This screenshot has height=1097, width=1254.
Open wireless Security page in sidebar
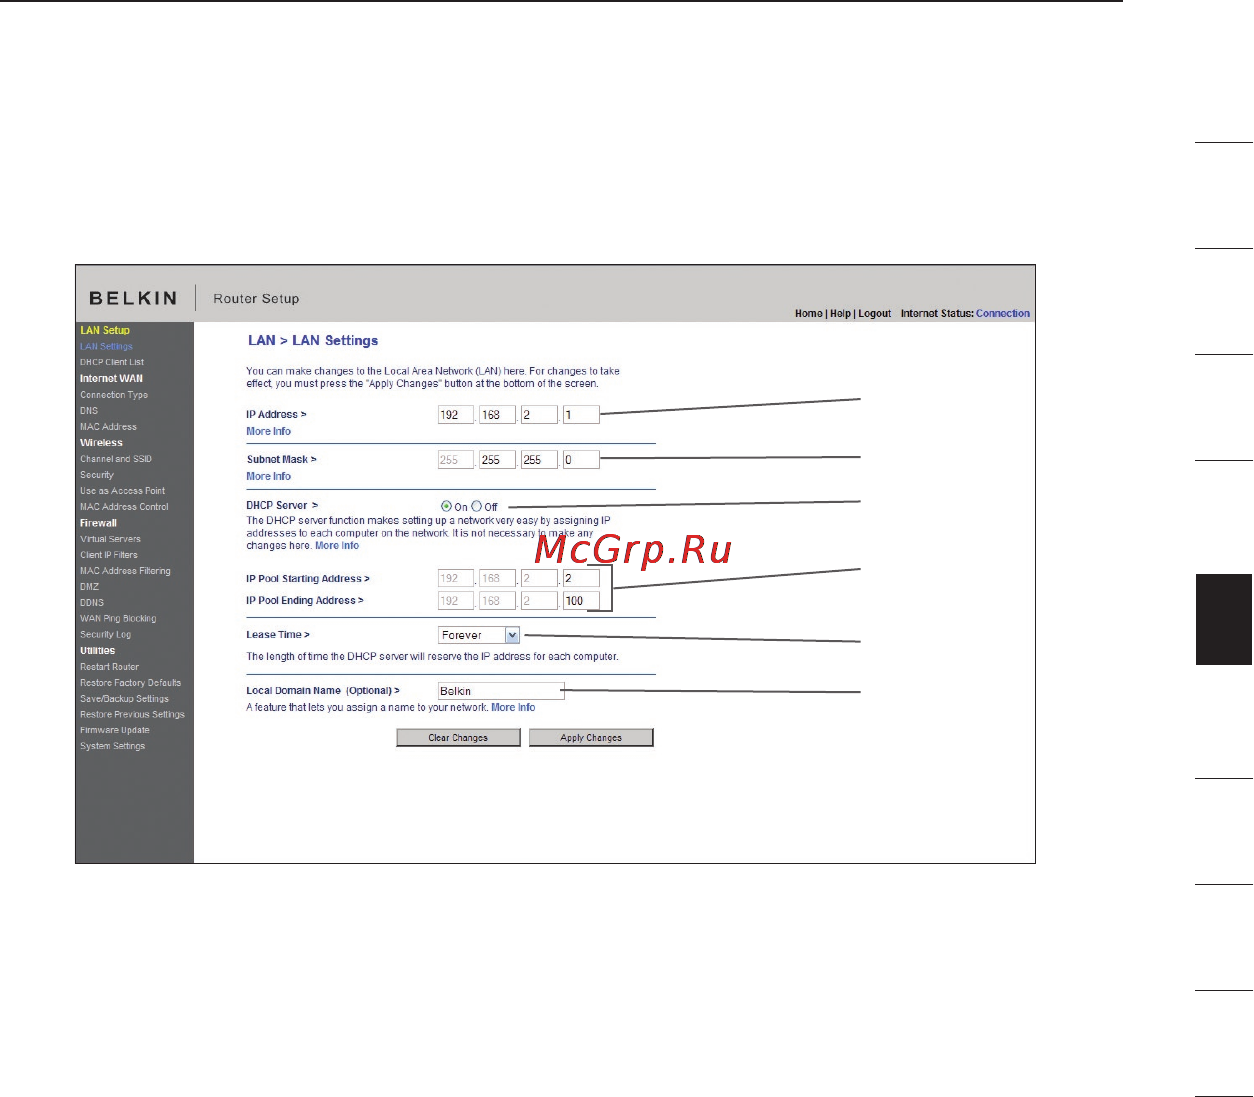[97, 474]
